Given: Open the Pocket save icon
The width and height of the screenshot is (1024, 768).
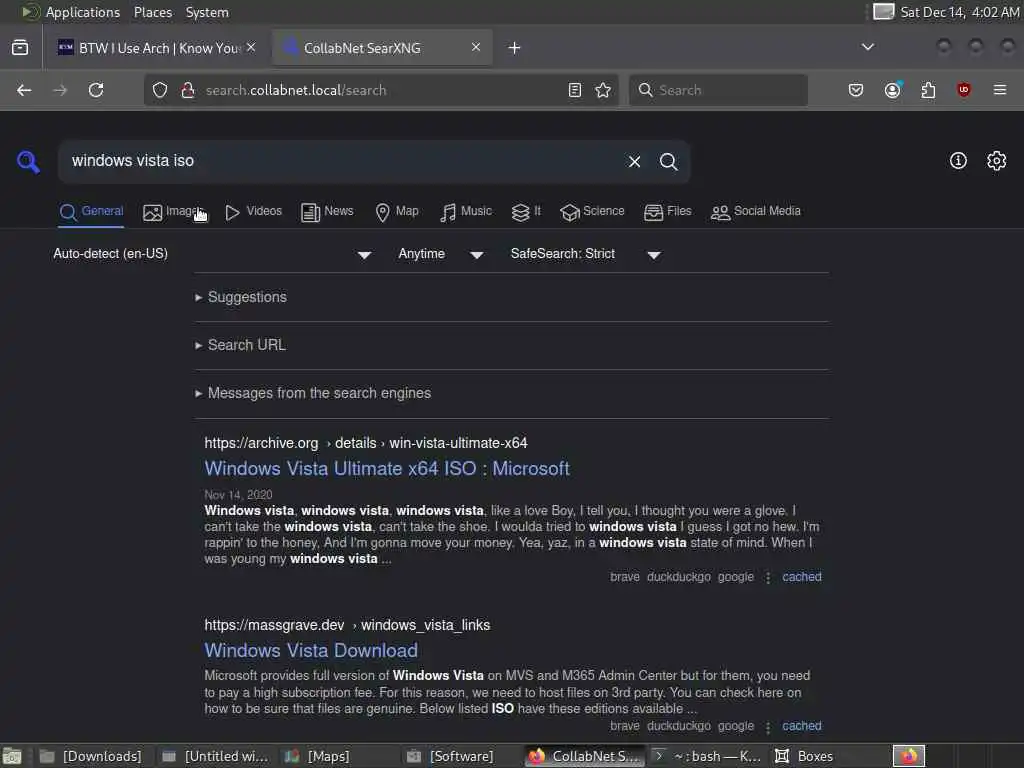Looking at the screenshot, I should pyautogui.click(x=856, y=90).
